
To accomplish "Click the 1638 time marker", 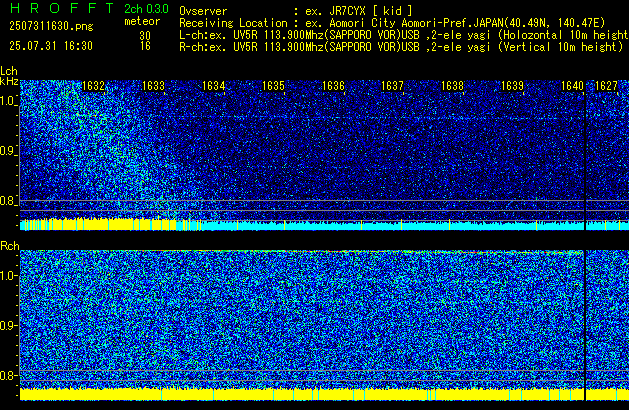I will coord(452,86).
